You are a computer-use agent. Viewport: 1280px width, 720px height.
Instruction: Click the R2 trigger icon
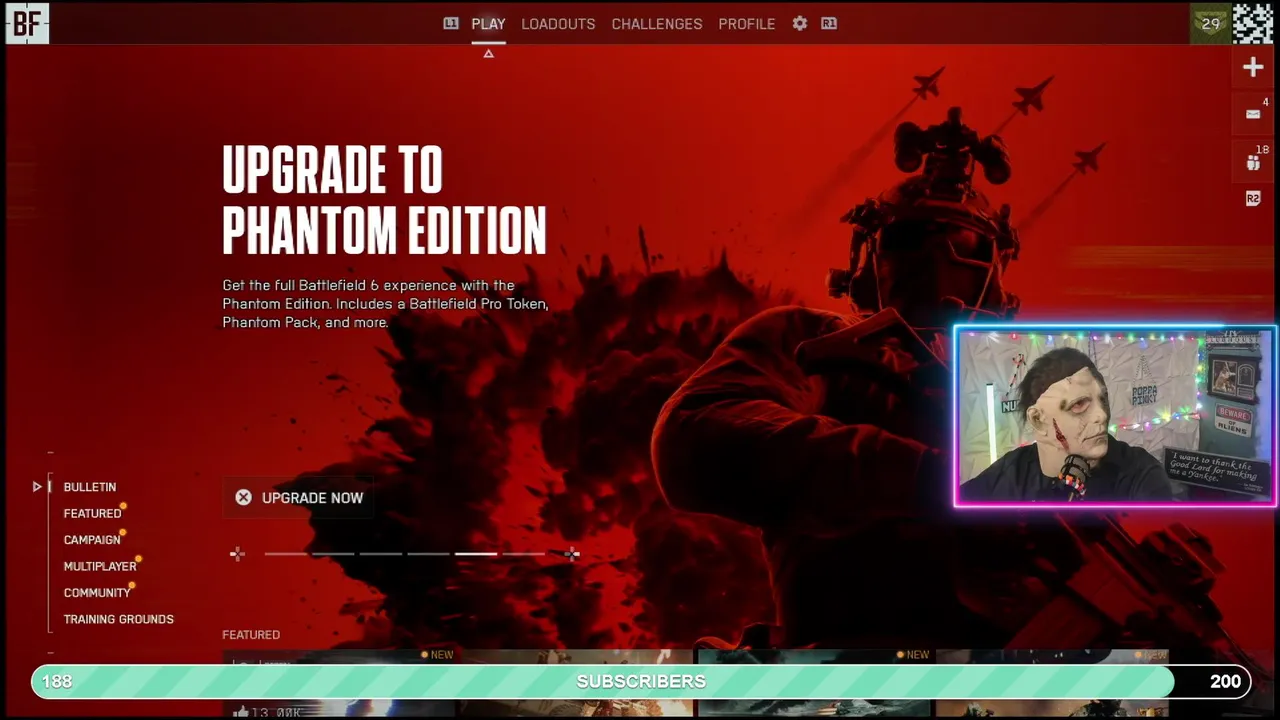pos(1253,199)
